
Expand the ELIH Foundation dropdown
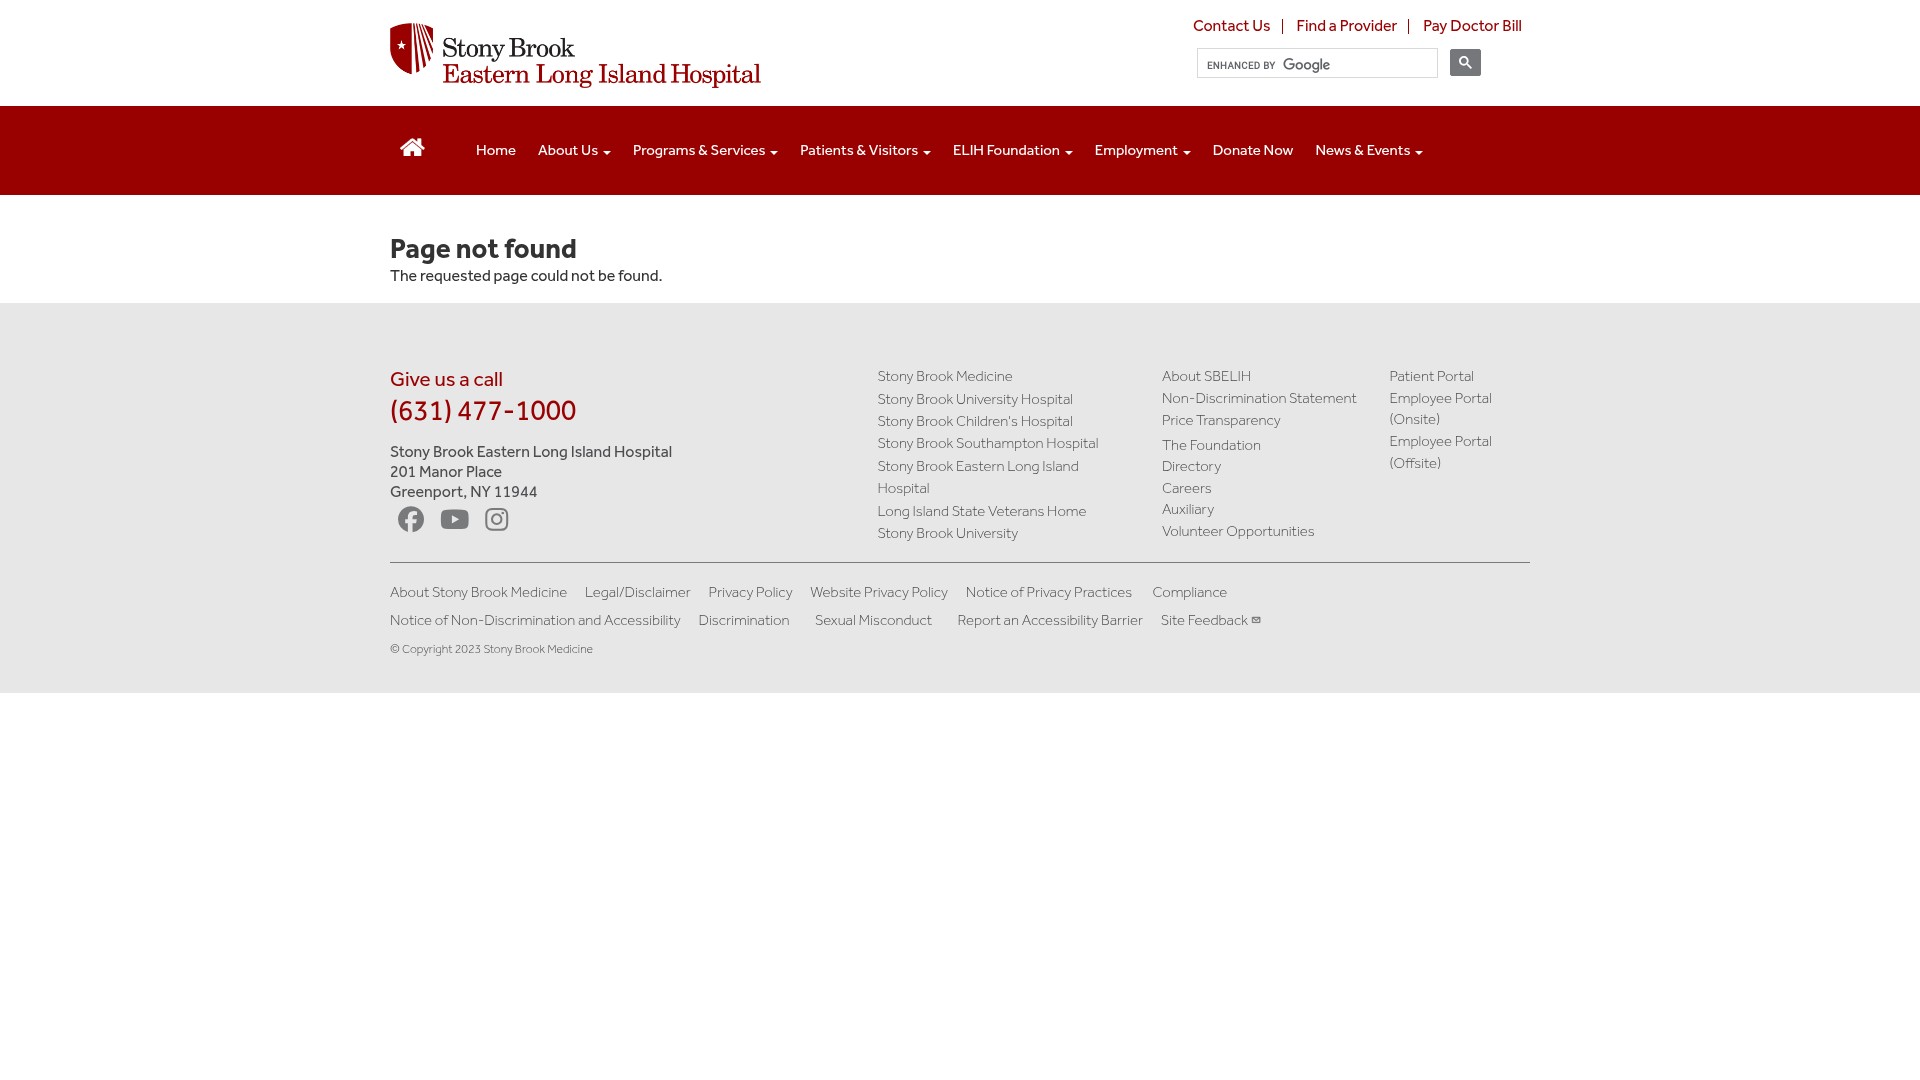pos(1012,150)
